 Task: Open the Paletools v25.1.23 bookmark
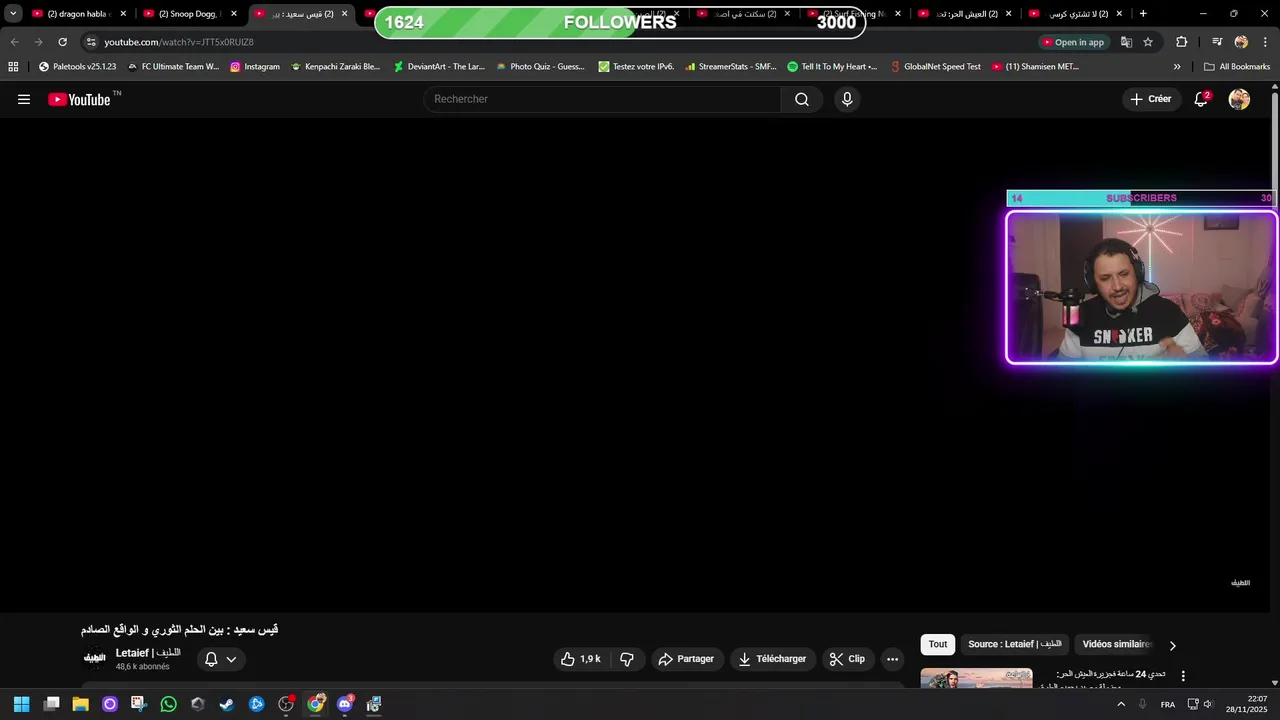77,67
